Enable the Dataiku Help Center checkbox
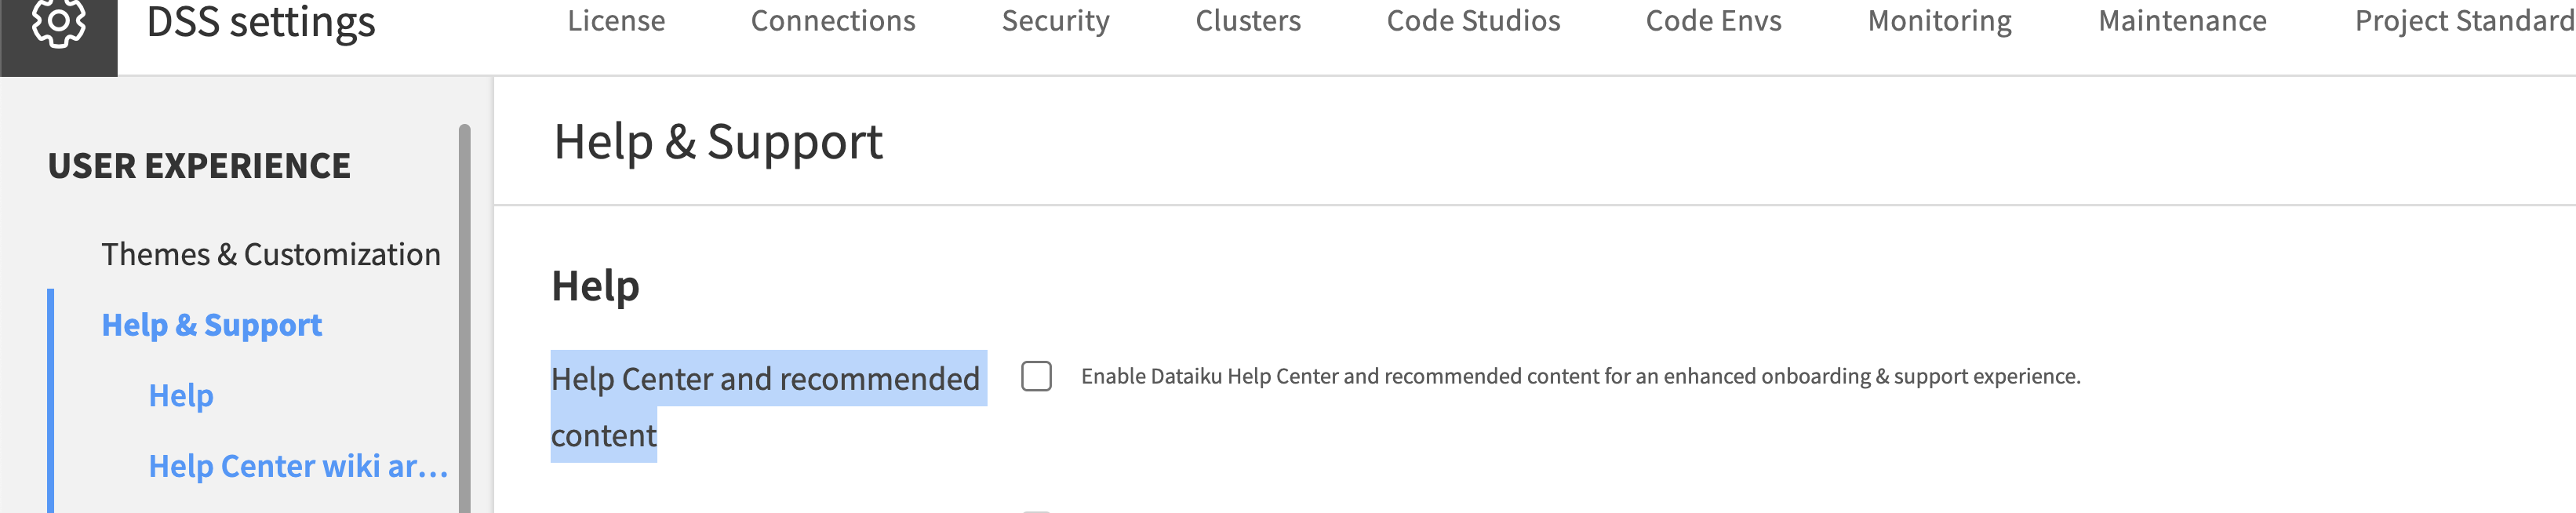The image size is (2576, 513). (x=1036, y=376)
